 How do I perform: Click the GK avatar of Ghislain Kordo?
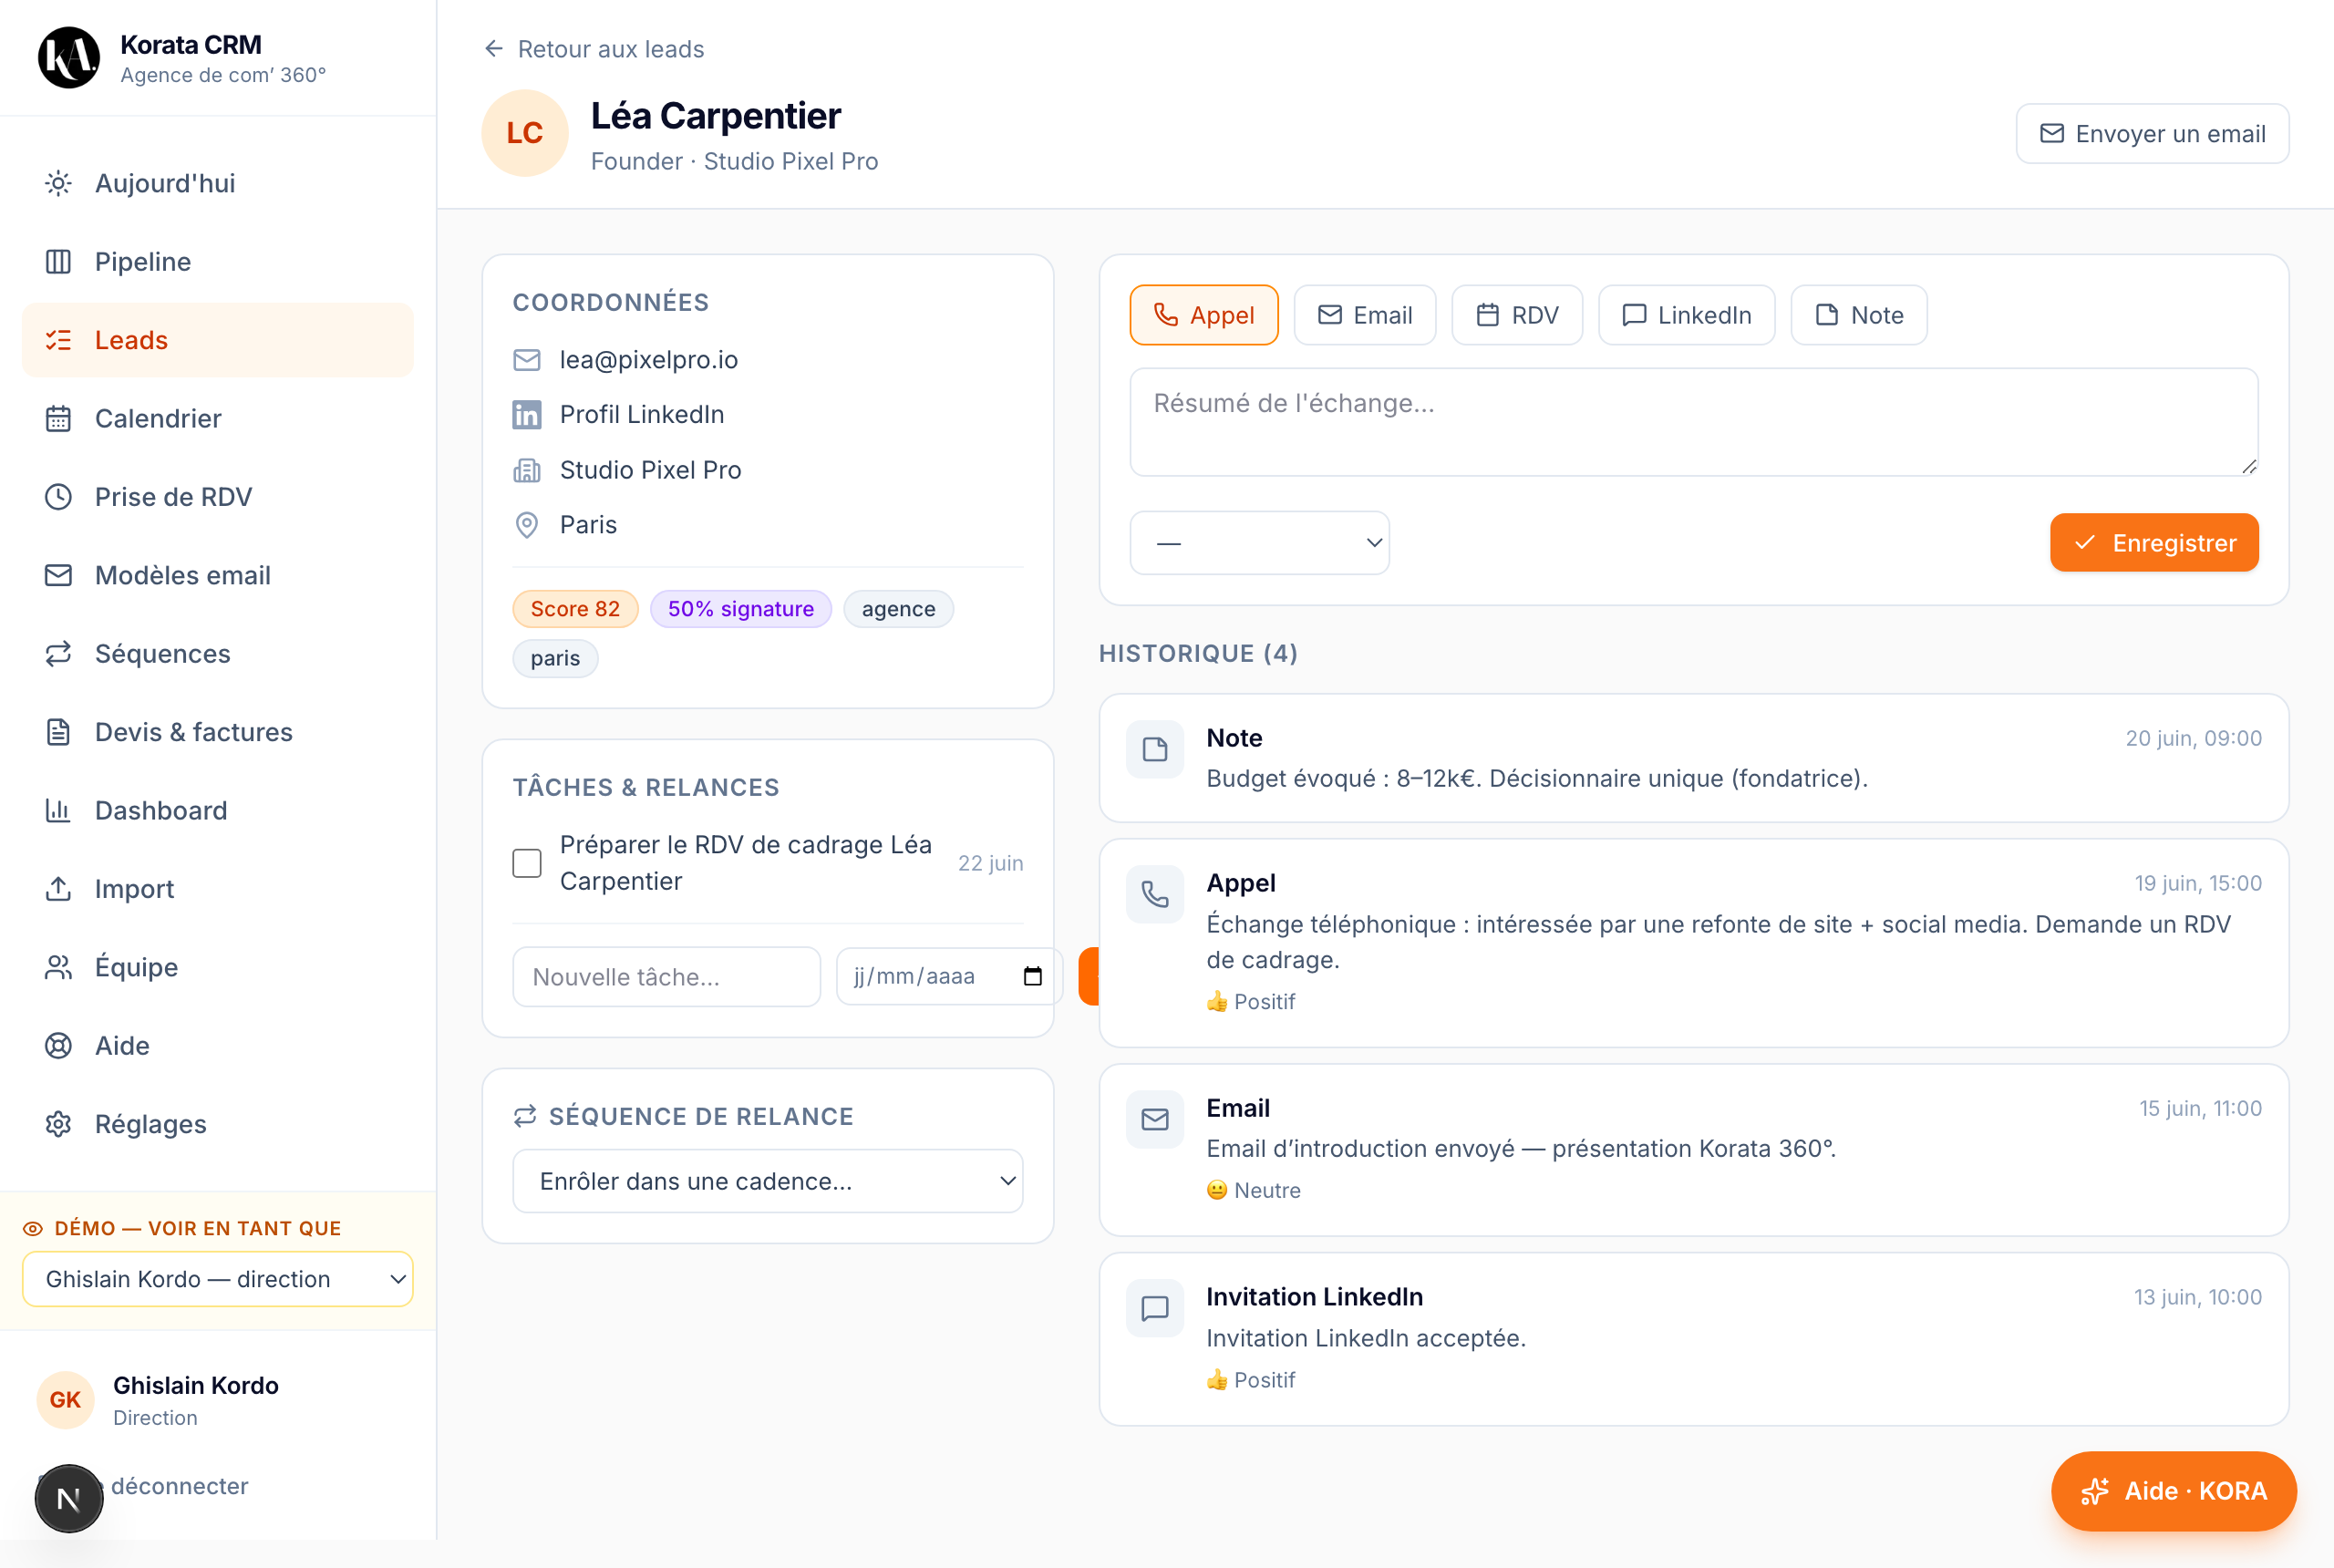tap(65, 1400)
